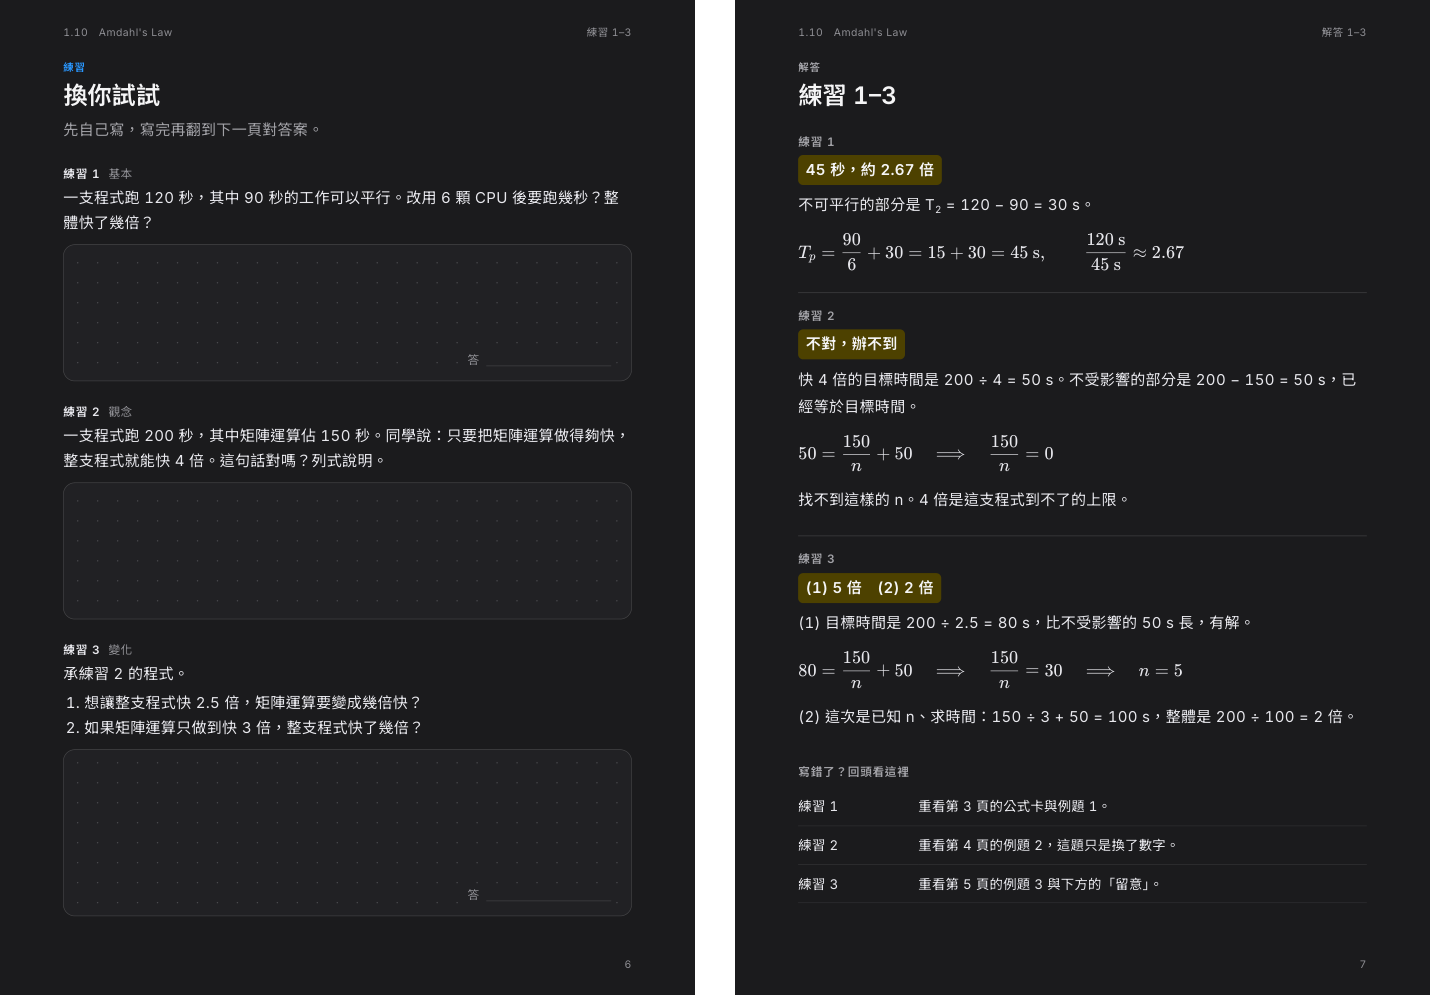Click the highlighted answer 不對，辦不到
The image size is (1430, 995).
(851, 344)
